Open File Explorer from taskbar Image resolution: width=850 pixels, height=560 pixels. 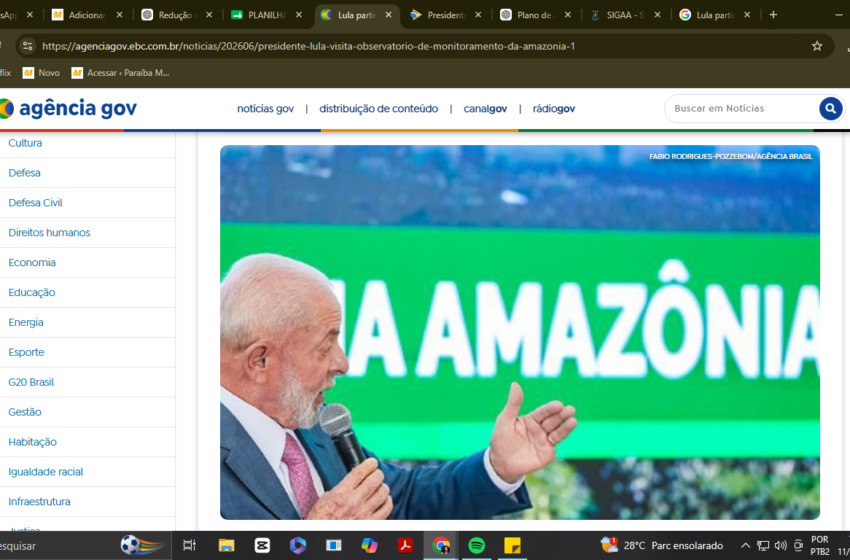pos(226,545)
